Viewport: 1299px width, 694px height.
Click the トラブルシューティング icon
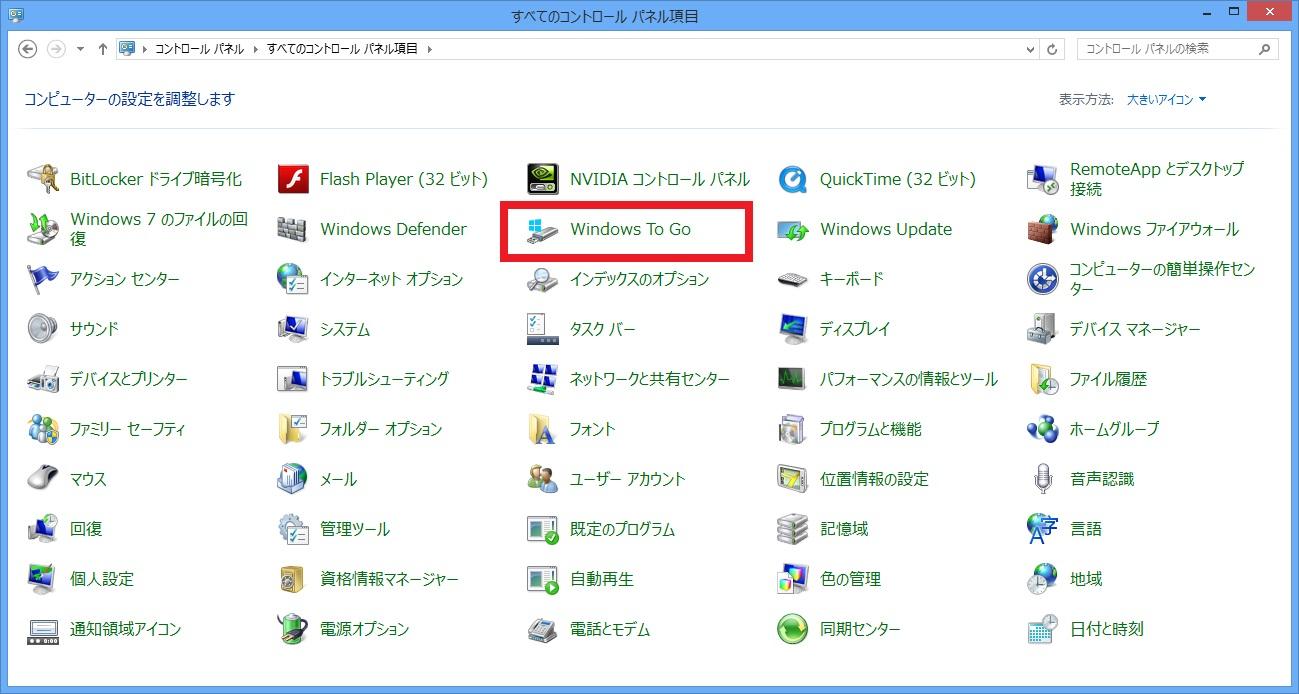[x=292, y=379]
